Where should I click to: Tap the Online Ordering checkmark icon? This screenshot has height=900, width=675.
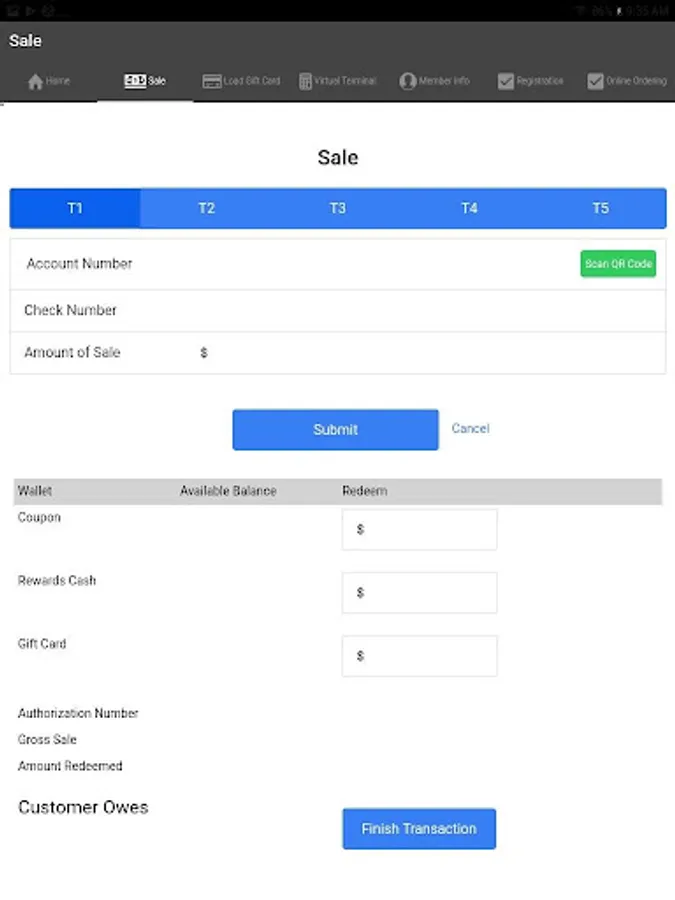[596, 81]
